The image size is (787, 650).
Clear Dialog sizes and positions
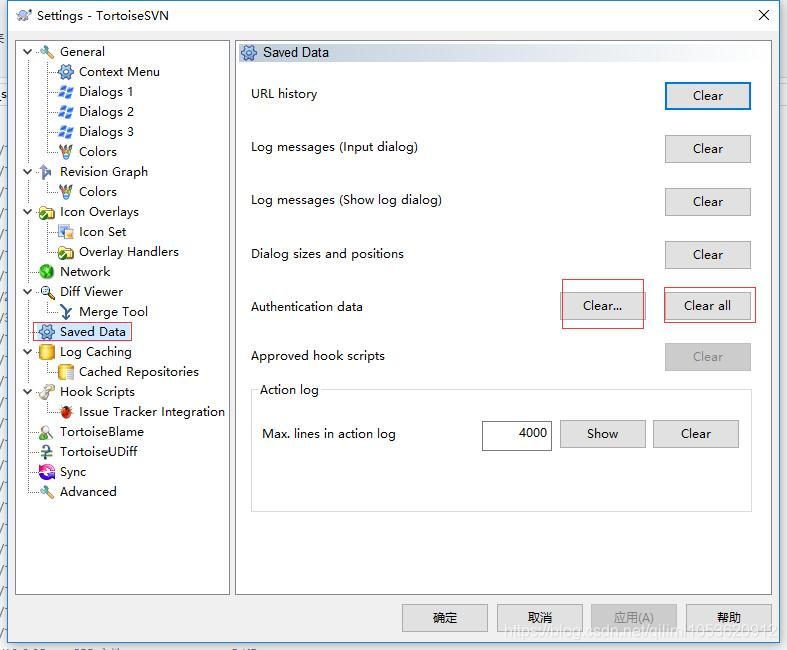click(x=708, y=255)
